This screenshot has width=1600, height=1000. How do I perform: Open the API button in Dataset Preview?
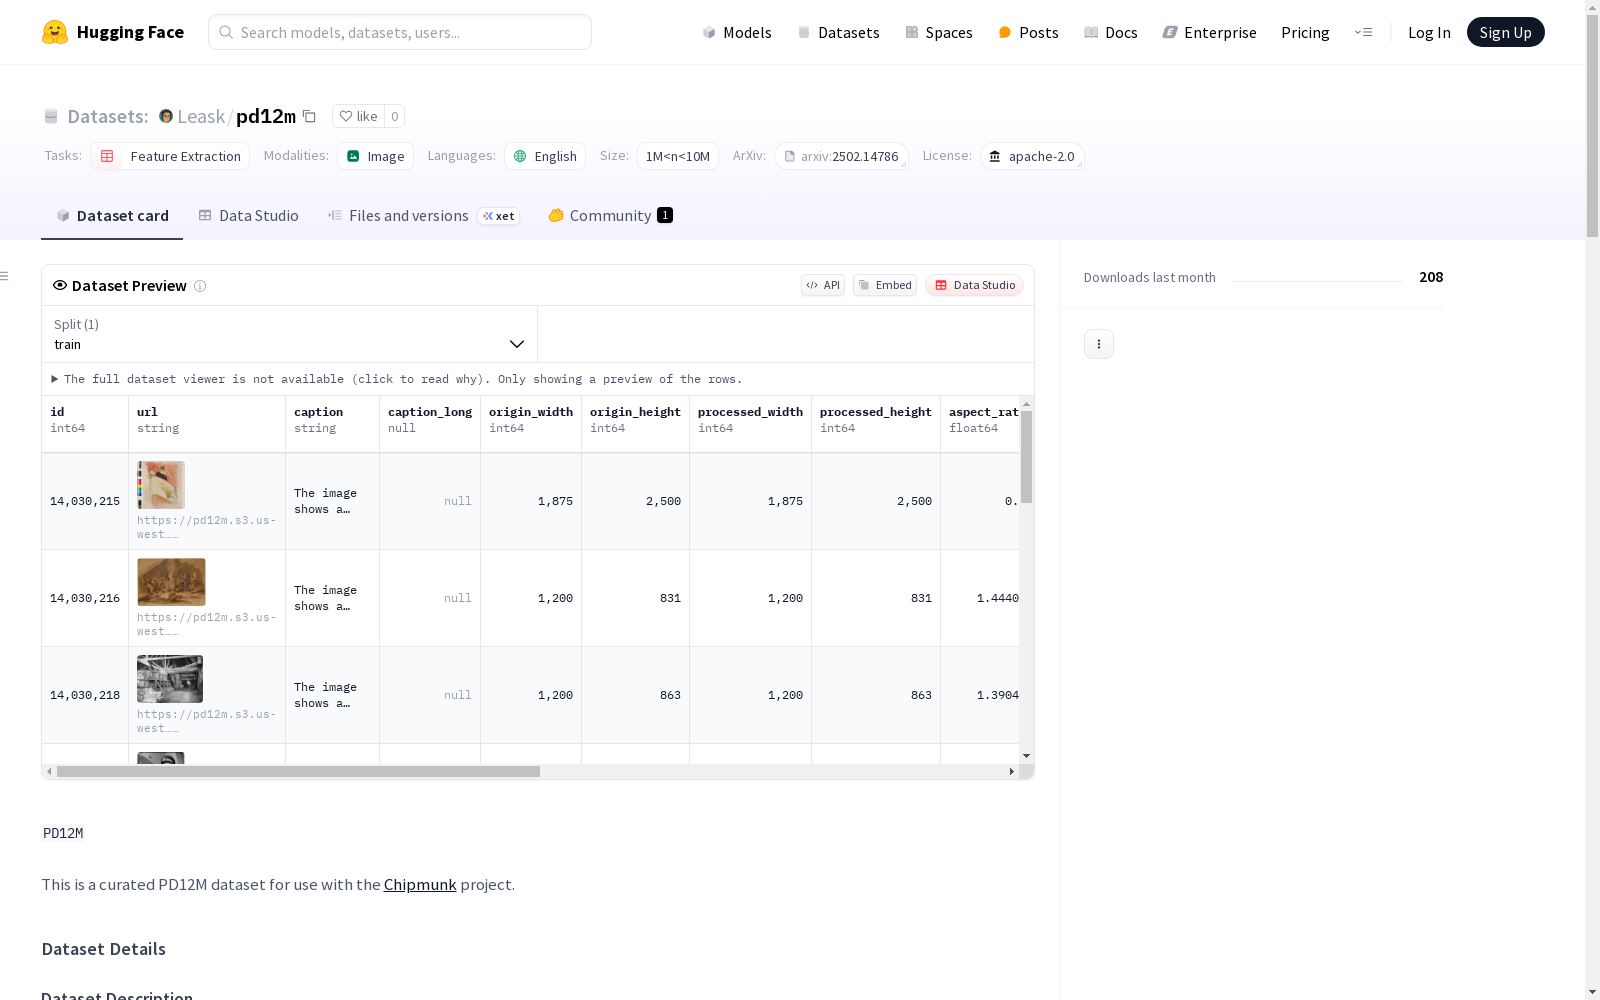(x=823, y=285)
